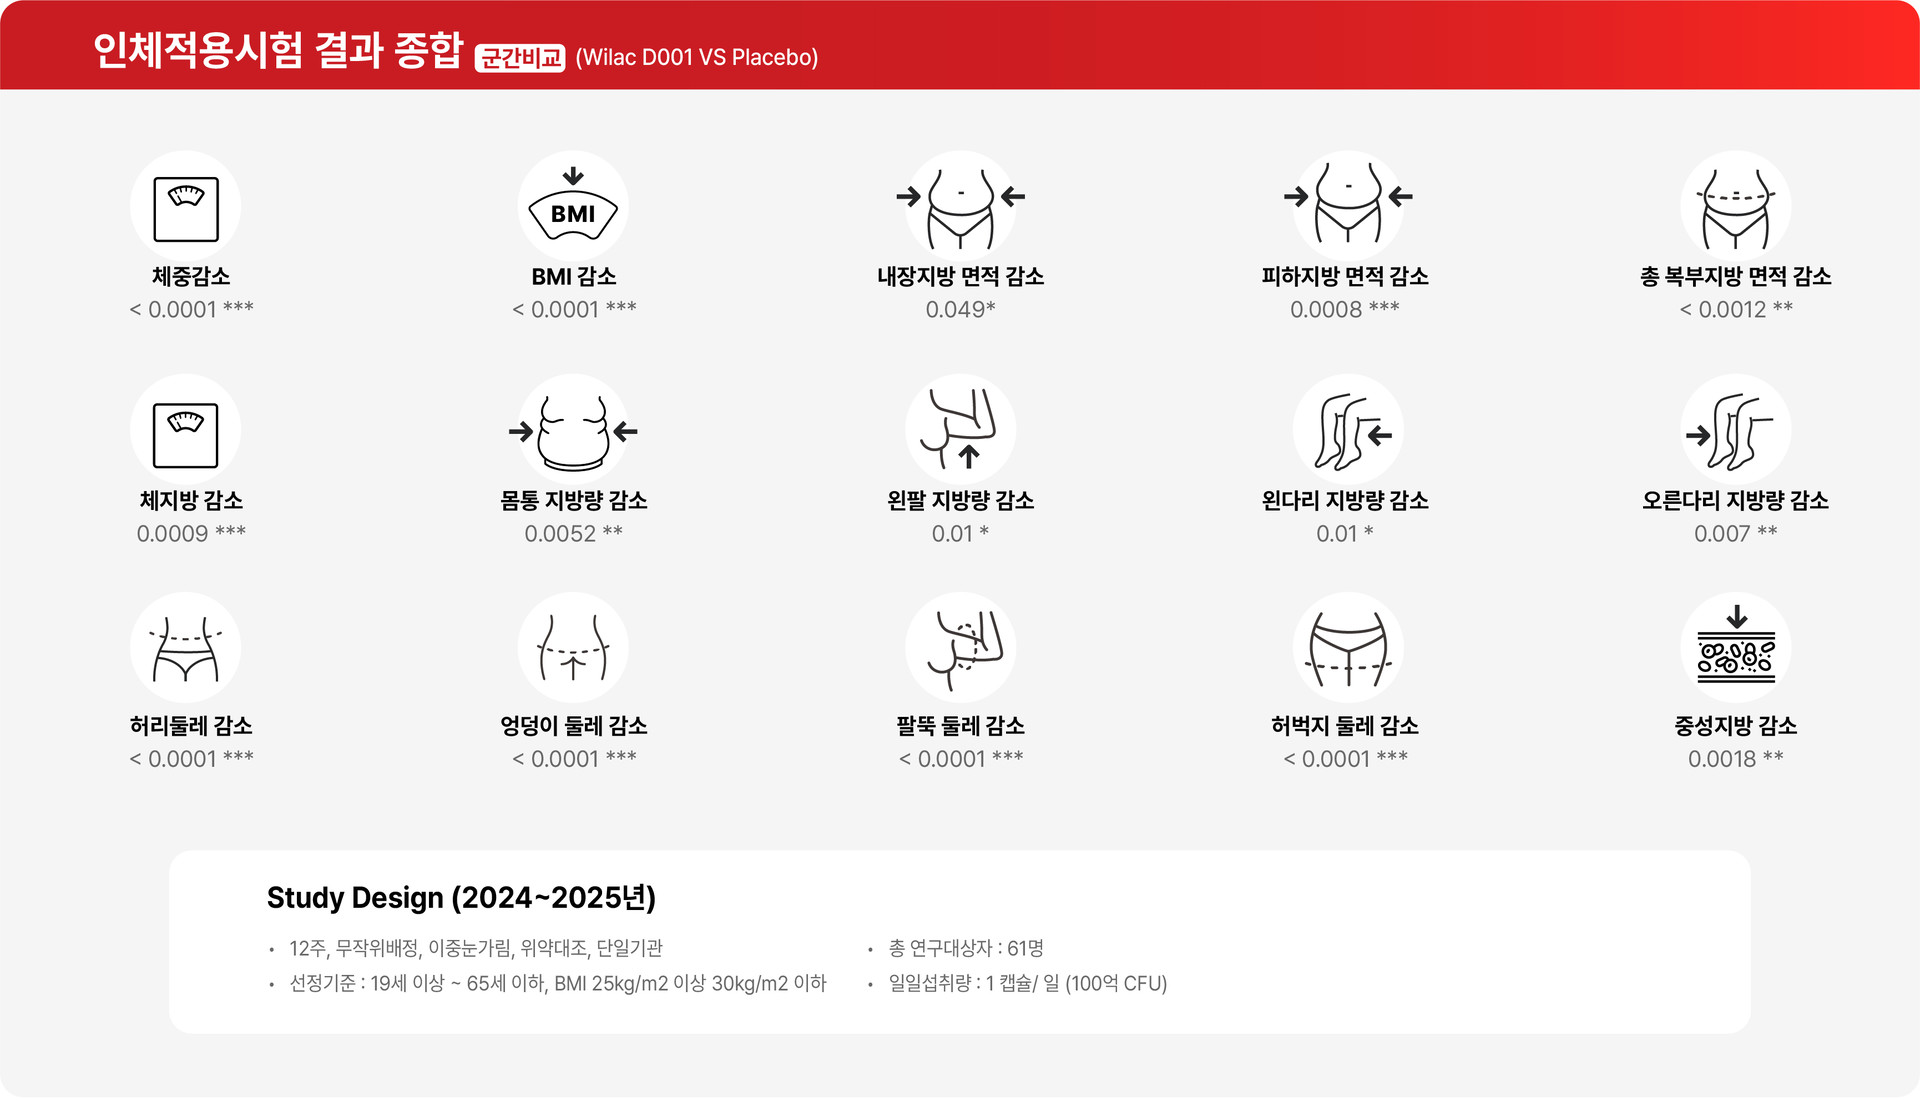Viewport: 1920px width, 1102px height.
Task: Select the 허리둘레 감소 waist icon
Action: coord(186,649)
